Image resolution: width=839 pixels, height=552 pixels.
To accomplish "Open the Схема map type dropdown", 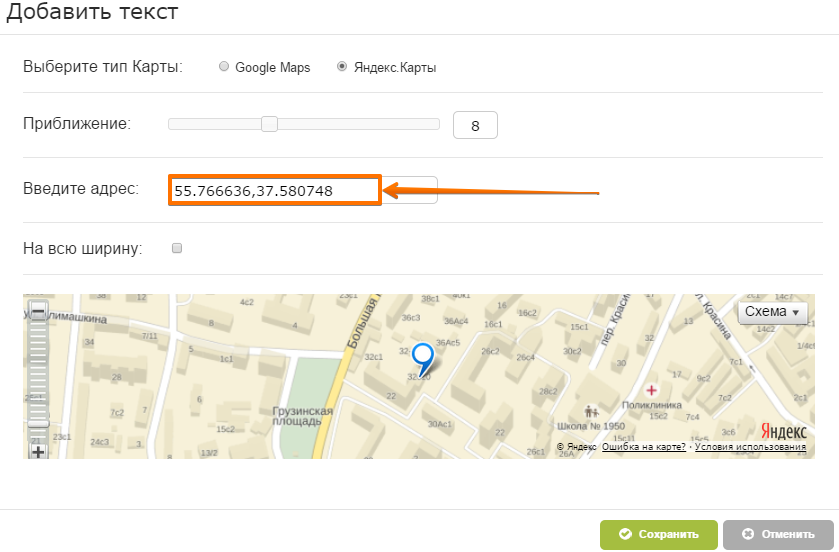I will point(772,312).
